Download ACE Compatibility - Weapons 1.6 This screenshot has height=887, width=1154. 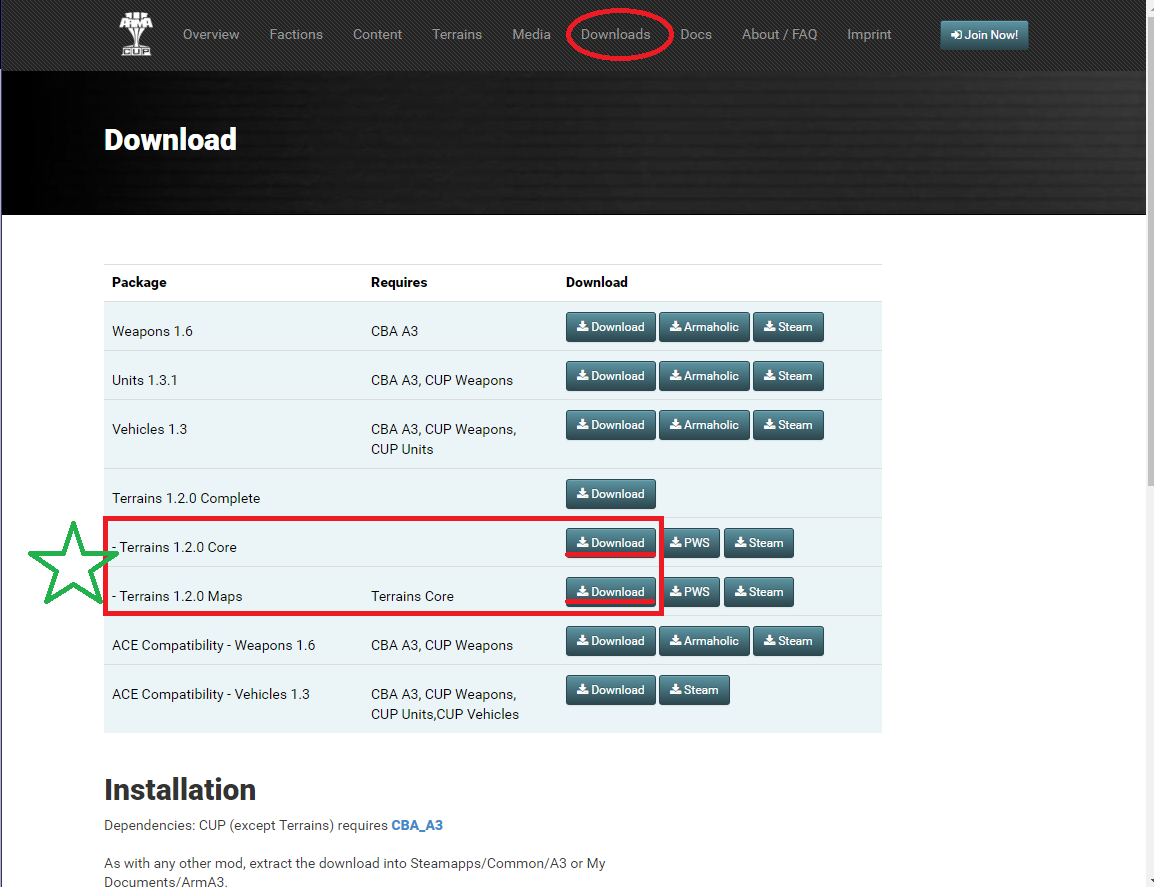tap(611, 641)
